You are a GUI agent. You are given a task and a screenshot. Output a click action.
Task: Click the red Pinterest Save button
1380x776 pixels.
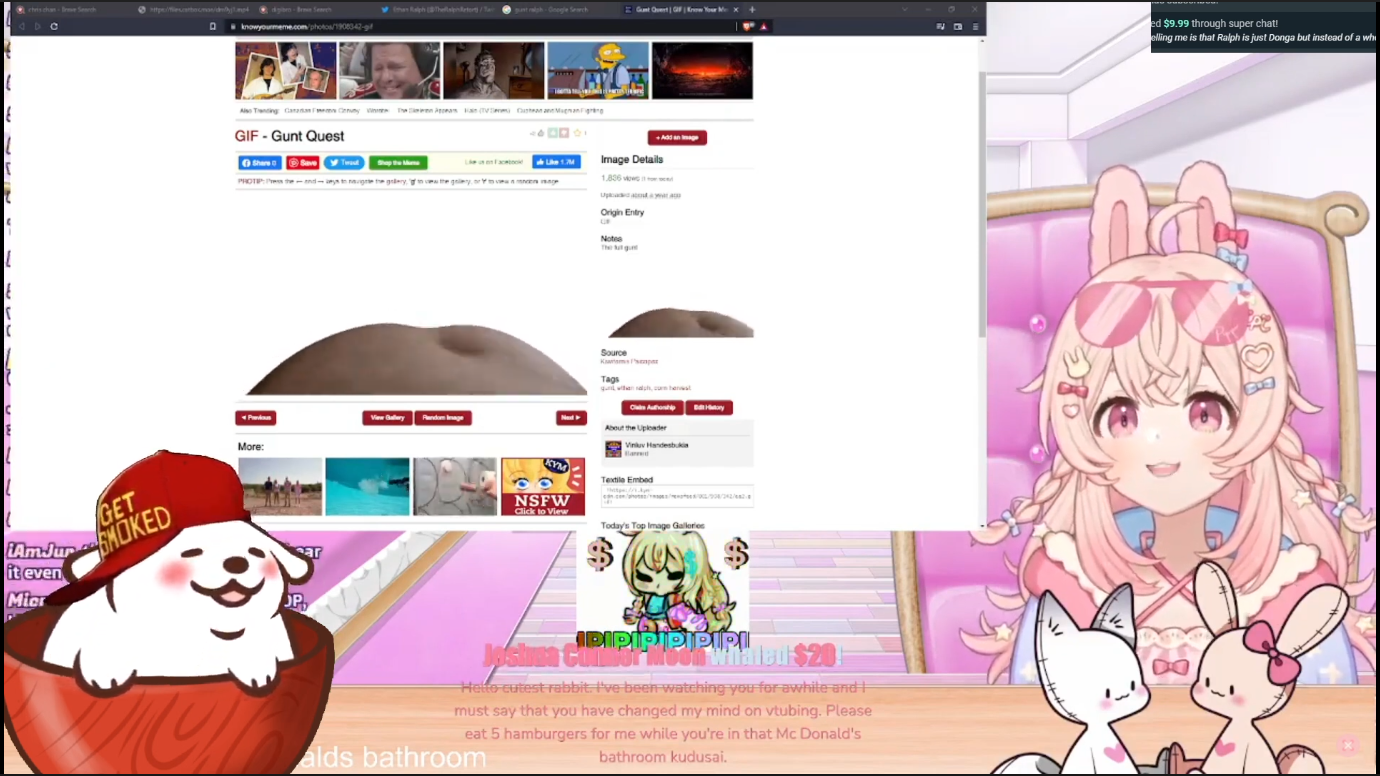click(x=302, y=163)
